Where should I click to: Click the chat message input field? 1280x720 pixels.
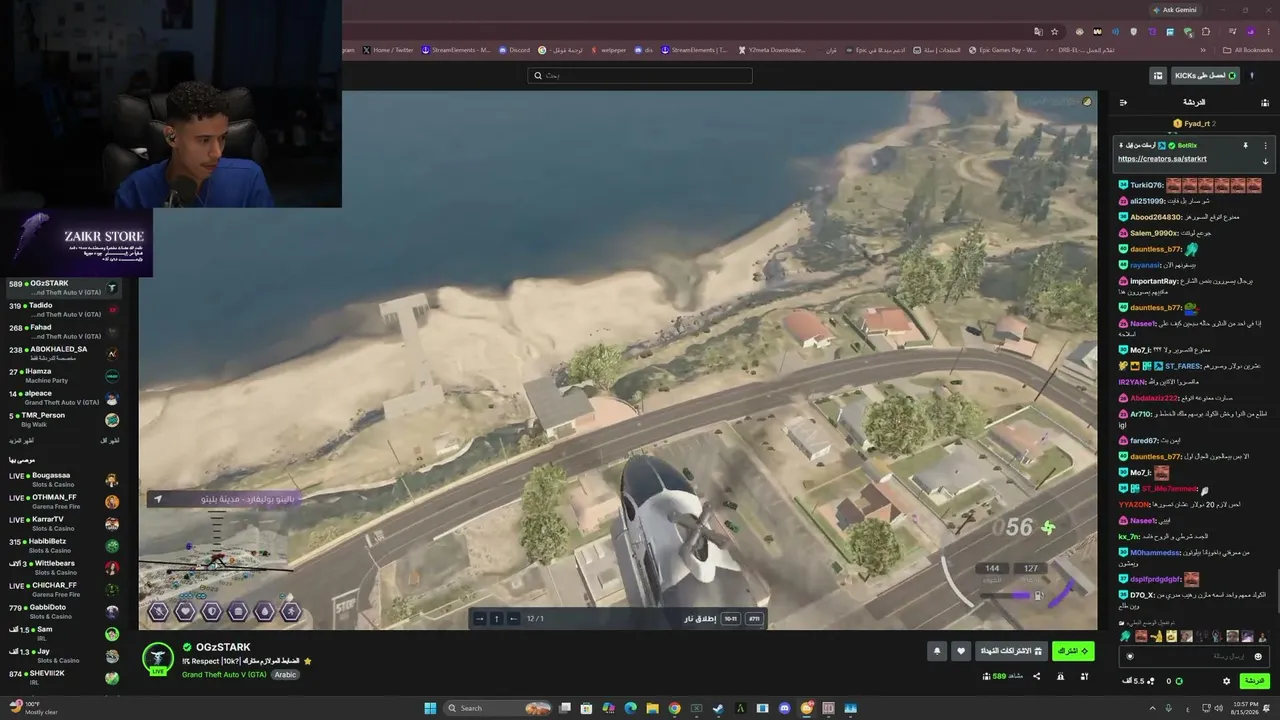point(1195,656)
